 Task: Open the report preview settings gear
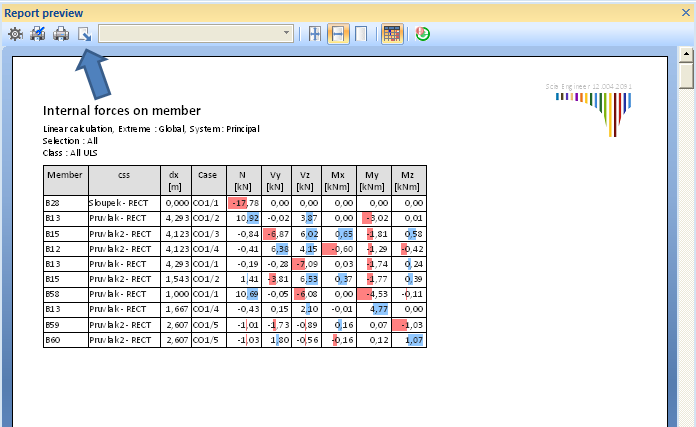tap(15, 34)
